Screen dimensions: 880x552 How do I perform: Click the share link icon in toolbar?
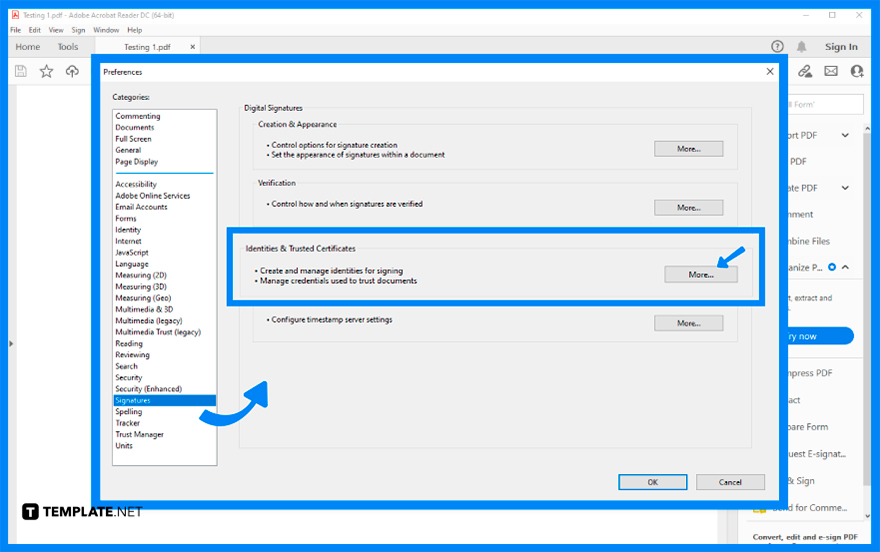tap(805, 71)
